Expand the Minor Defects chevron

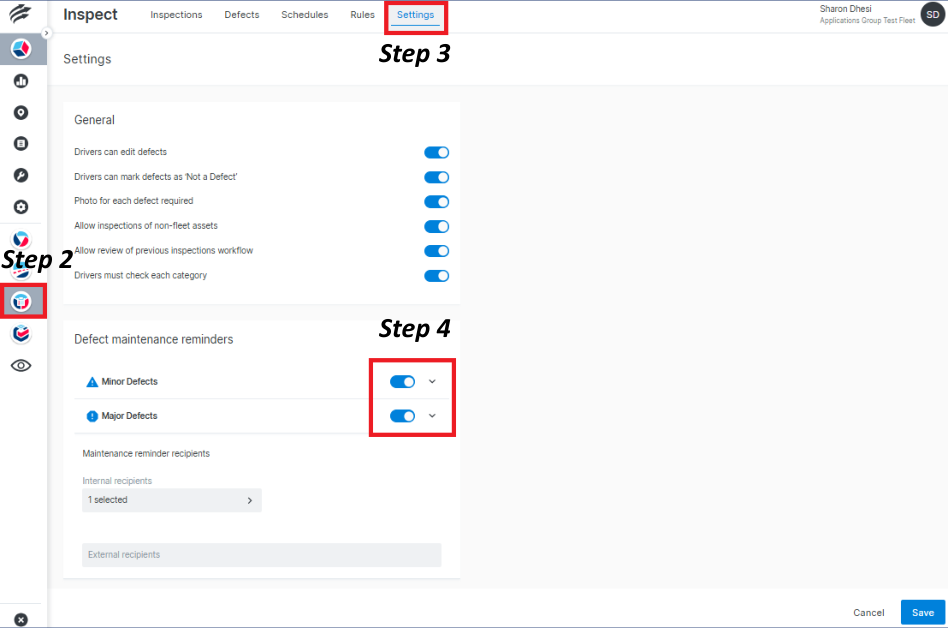click(431, 381)
